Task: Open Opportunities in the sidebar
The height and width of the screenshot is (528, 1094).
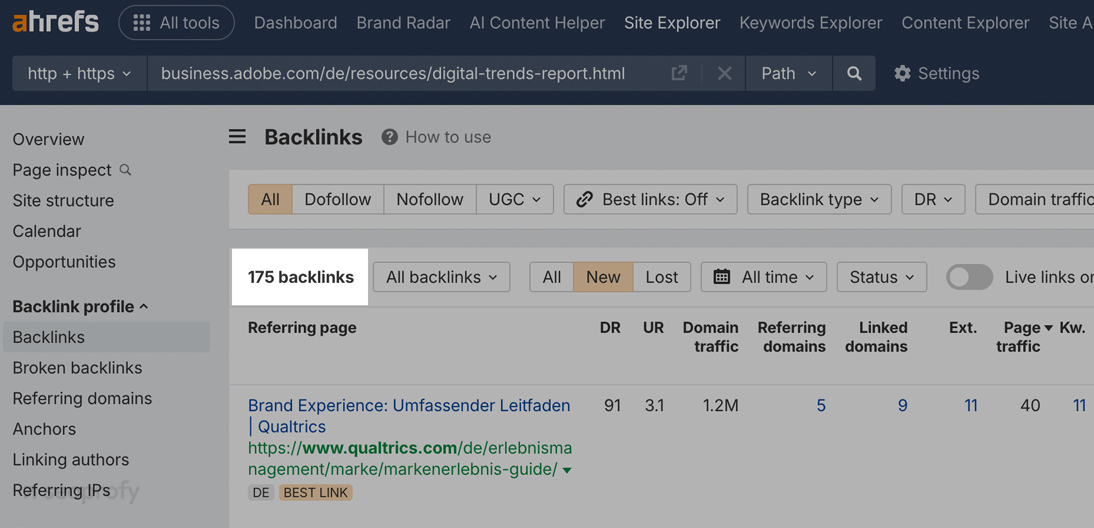Action: (x=64, y=262)
